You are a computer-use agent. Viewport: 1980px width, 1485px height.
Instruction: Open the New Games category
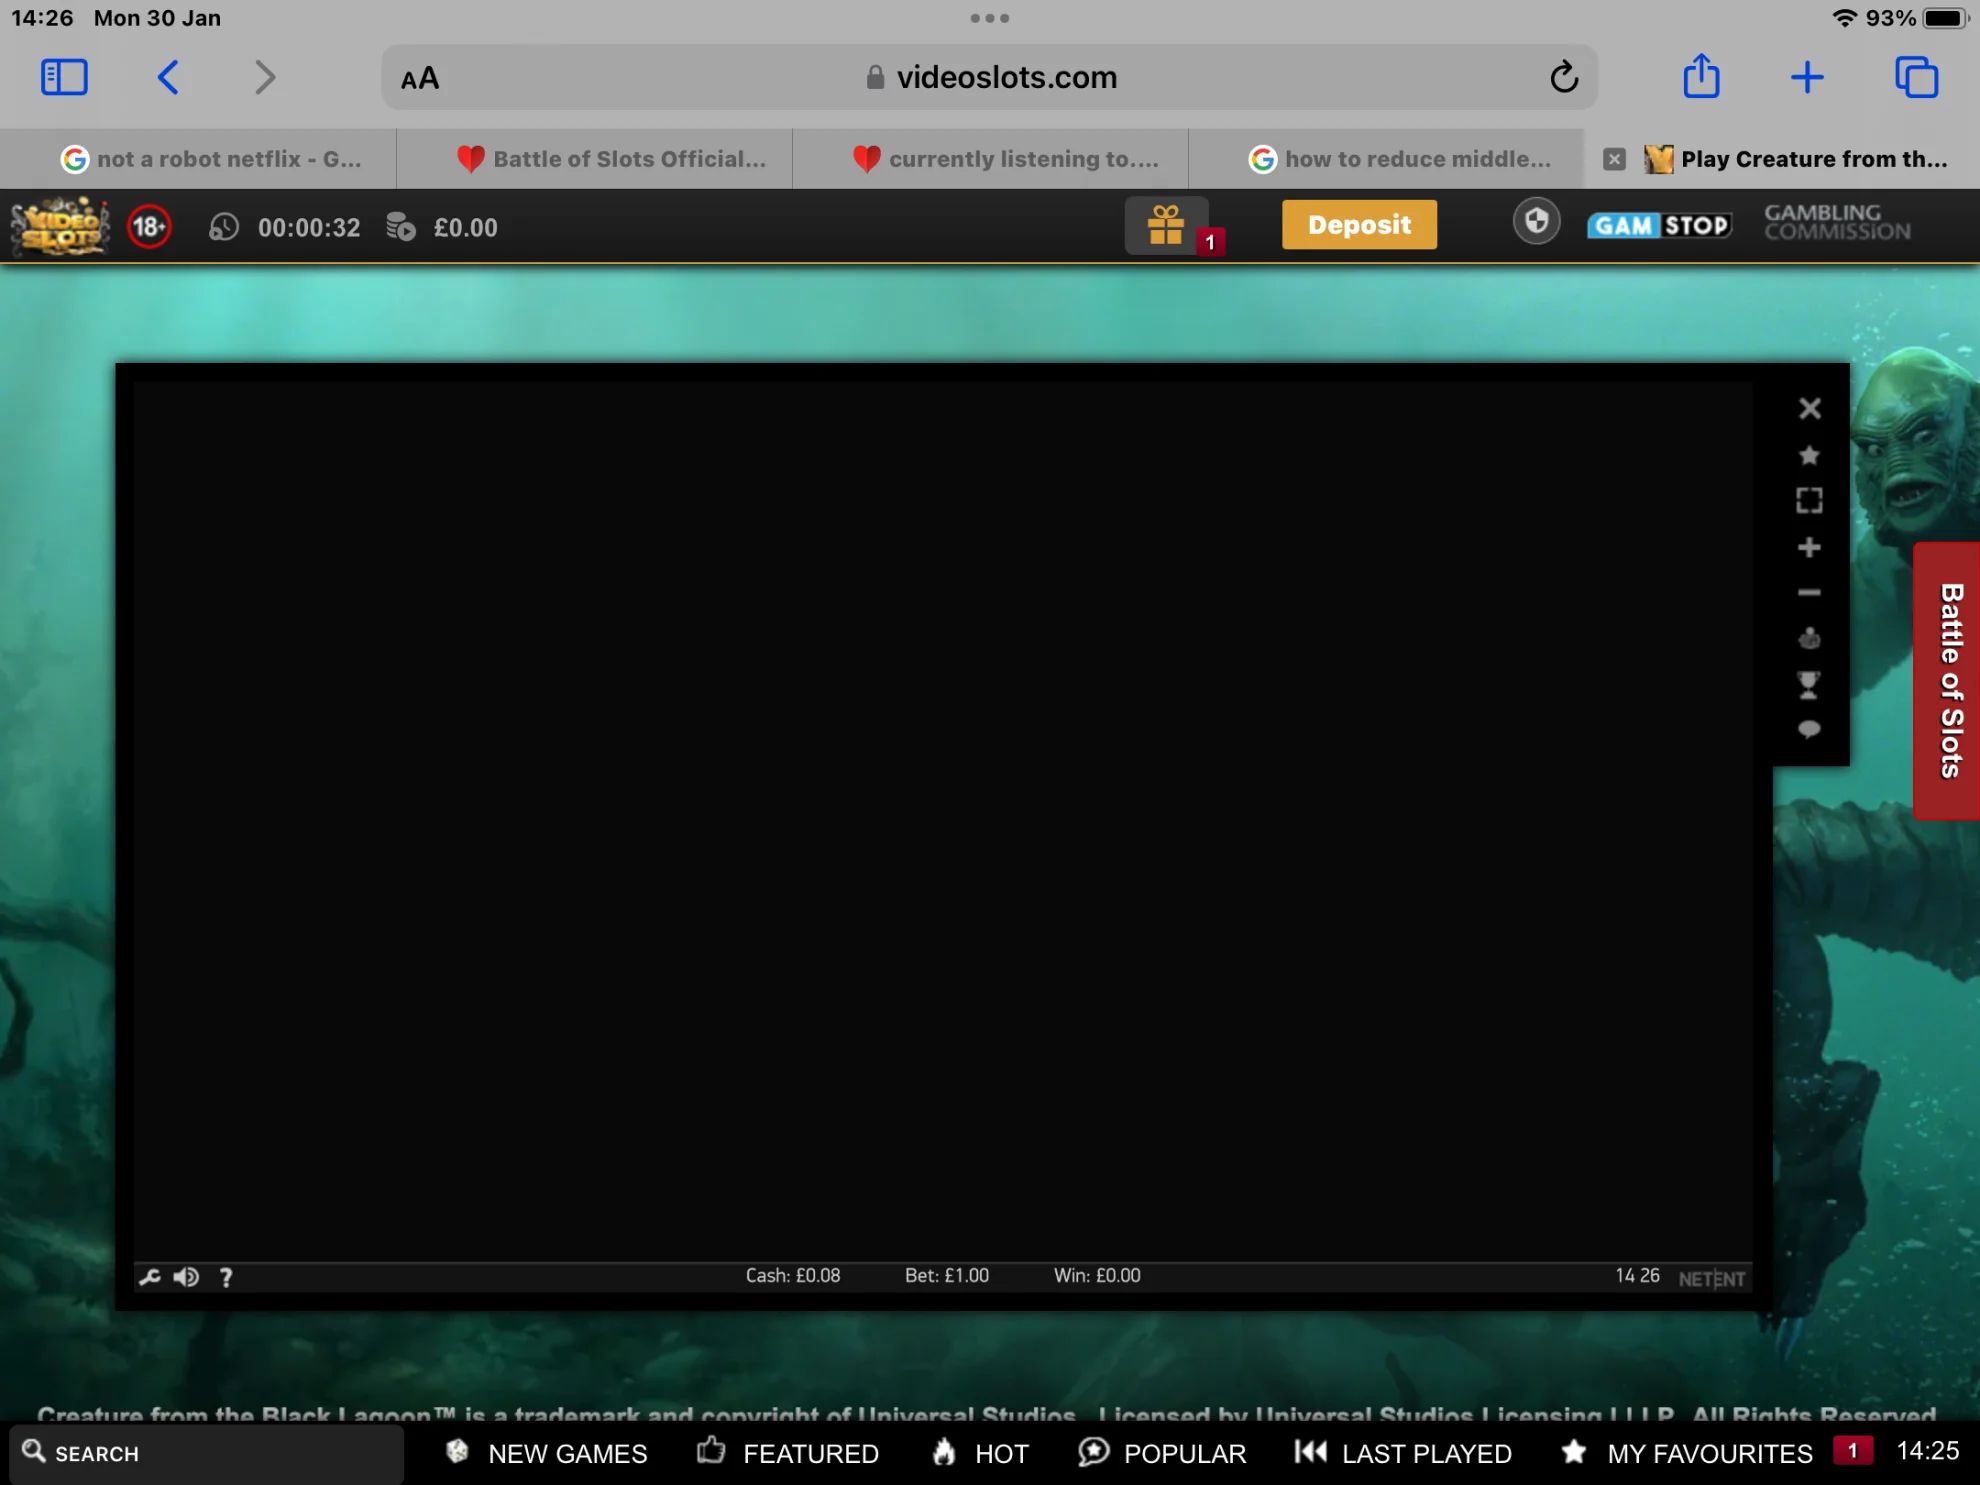pyautogui.click(x=547, y=1453)
